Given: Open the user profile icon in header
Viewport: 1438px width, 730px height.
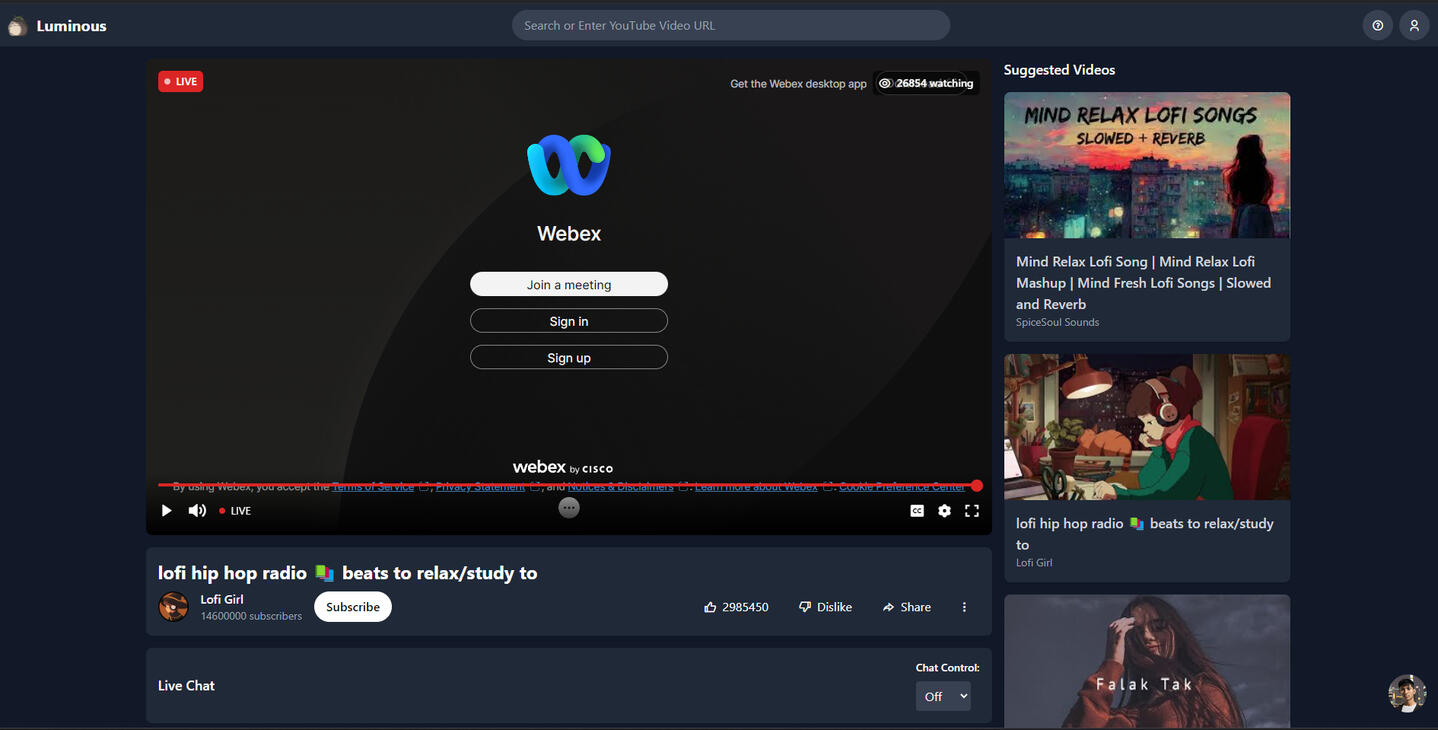Looking at the screenshot, I should [1413, 26].
